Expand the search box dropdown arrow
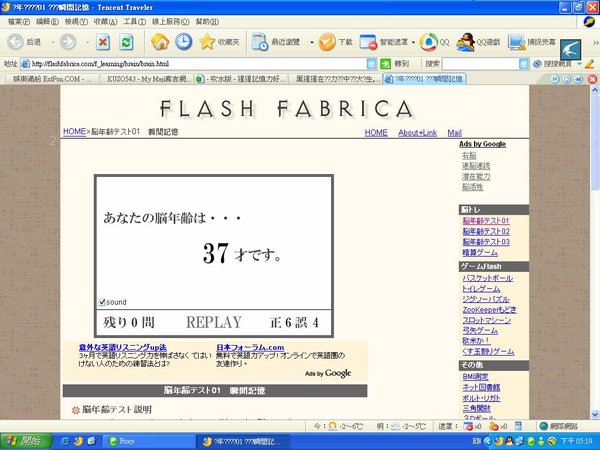The width and height of the screenshot is (600, 450). pyautogui.click(x=524, y=63)
